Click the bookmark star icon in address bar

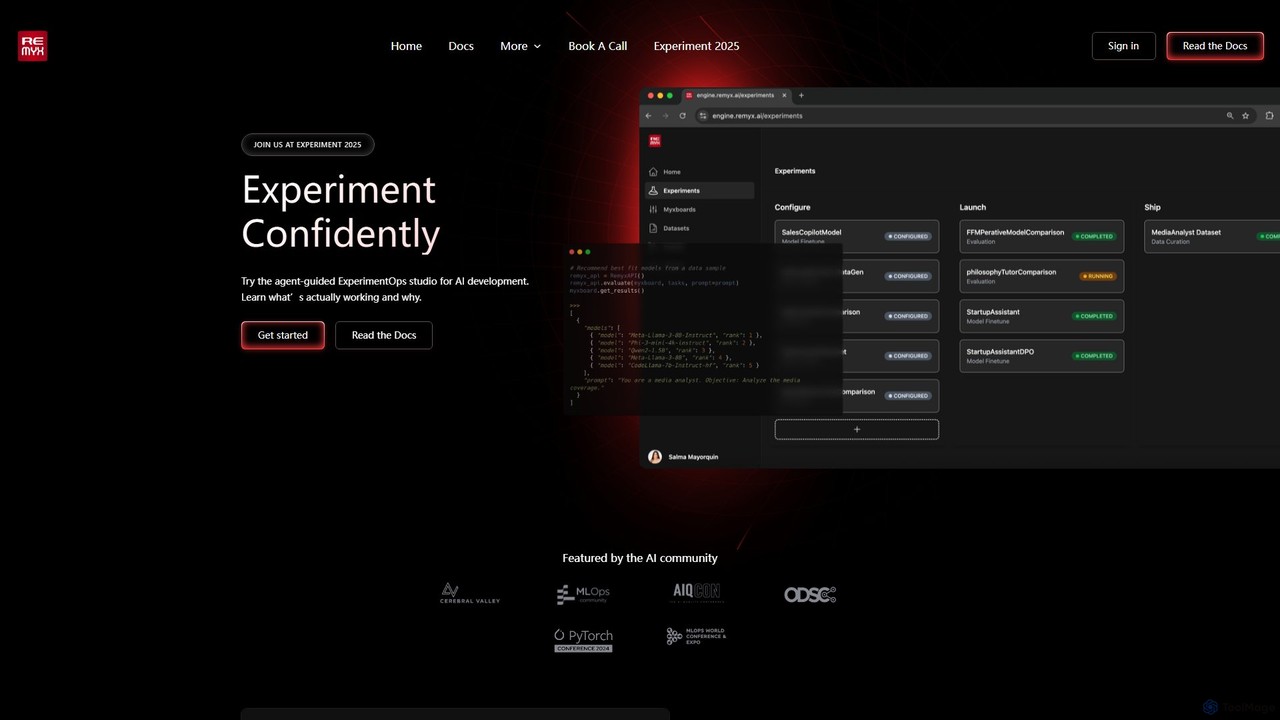(1245, 116)
